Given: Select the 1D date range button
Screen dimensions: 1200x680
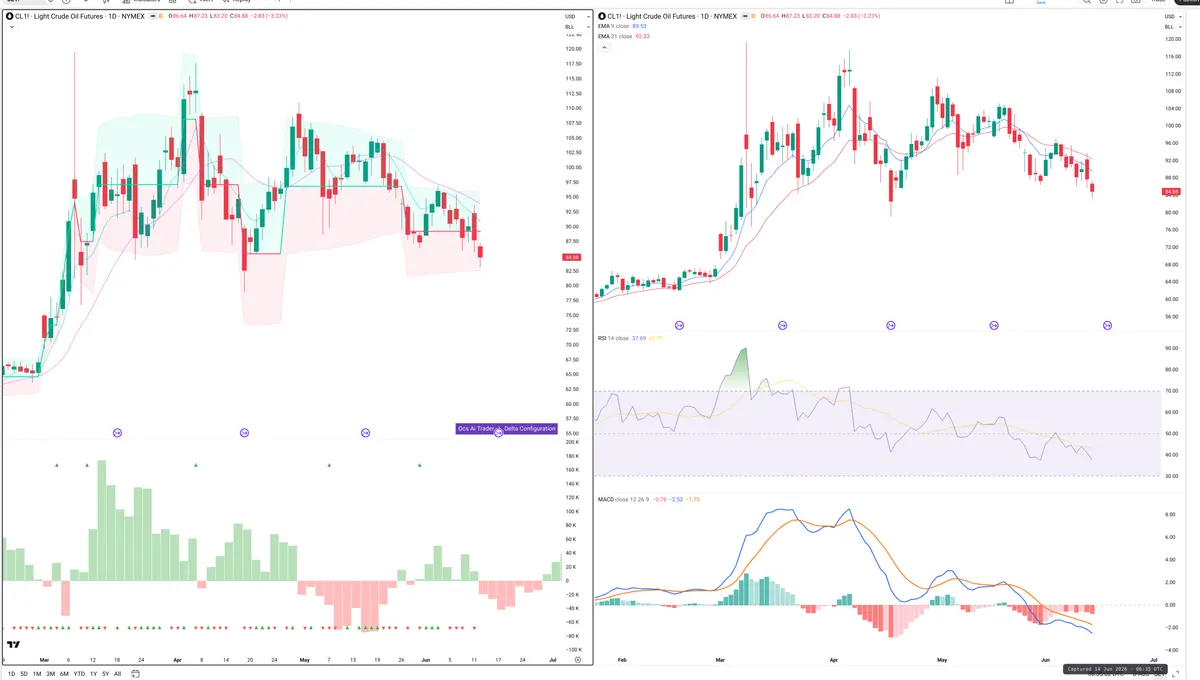Looking at the screenshot, I should (11, 674).
